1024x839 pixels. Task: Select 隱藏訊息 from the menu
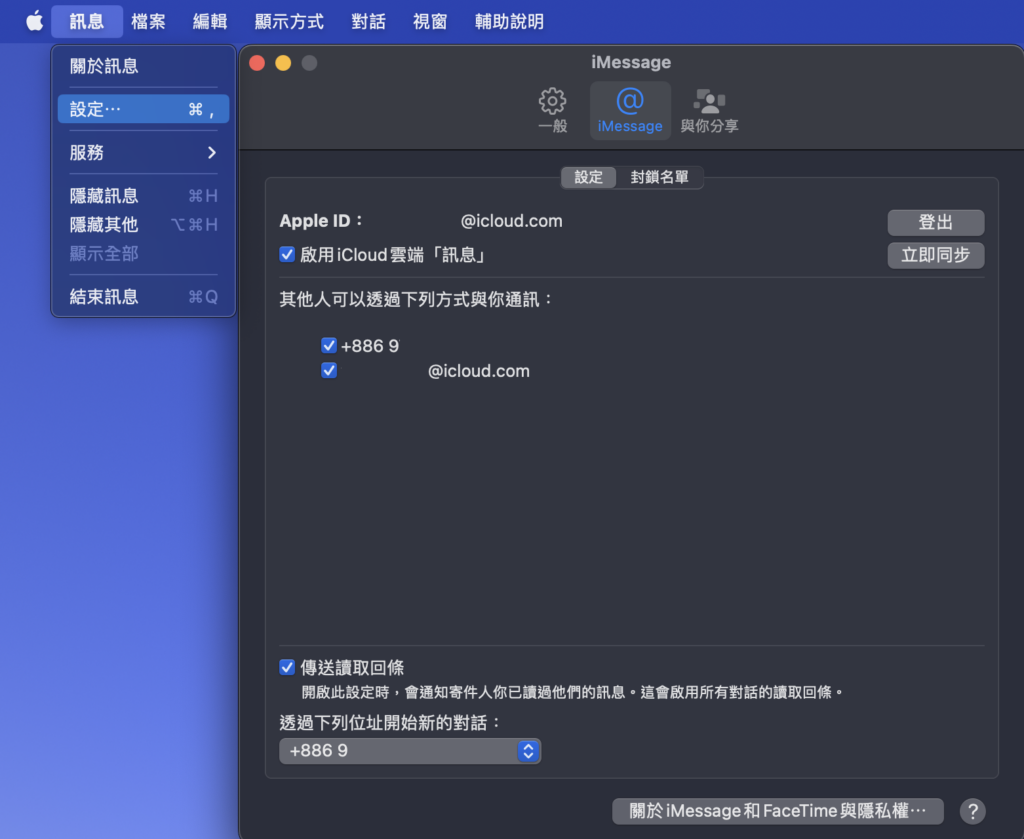(x=143, y=196)
